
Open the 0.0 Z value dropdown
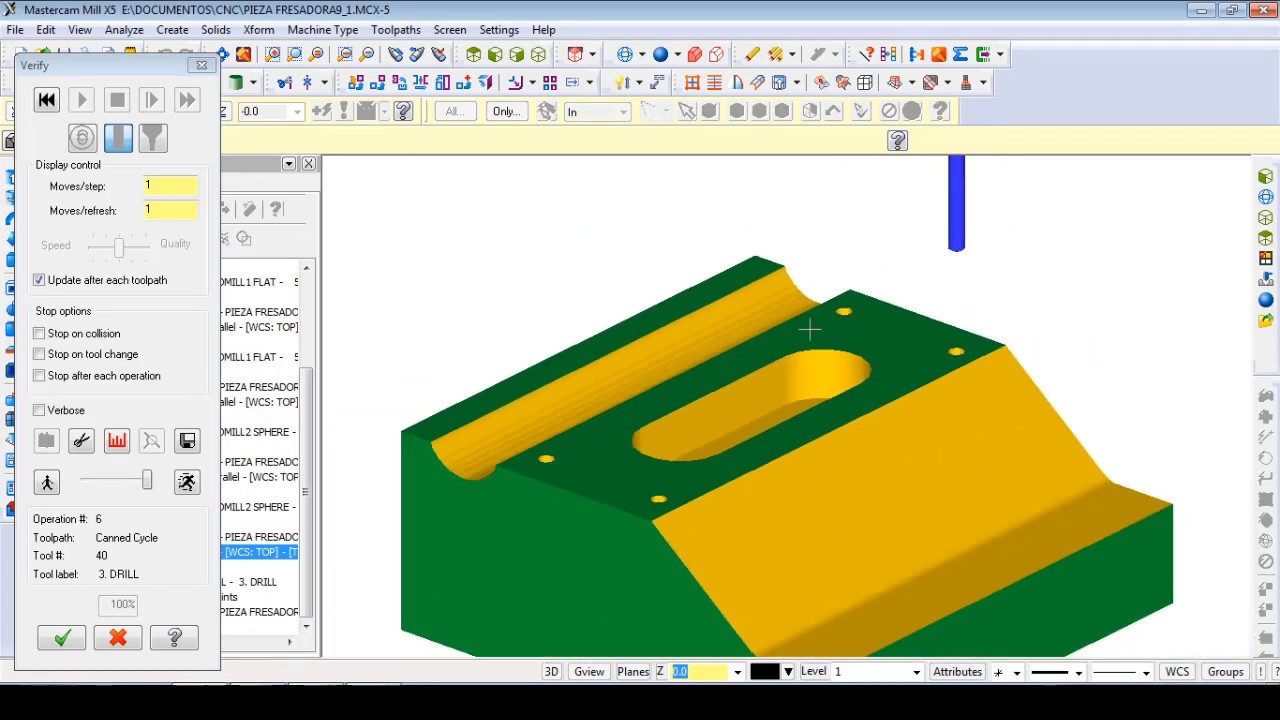(x=297, y=112)
